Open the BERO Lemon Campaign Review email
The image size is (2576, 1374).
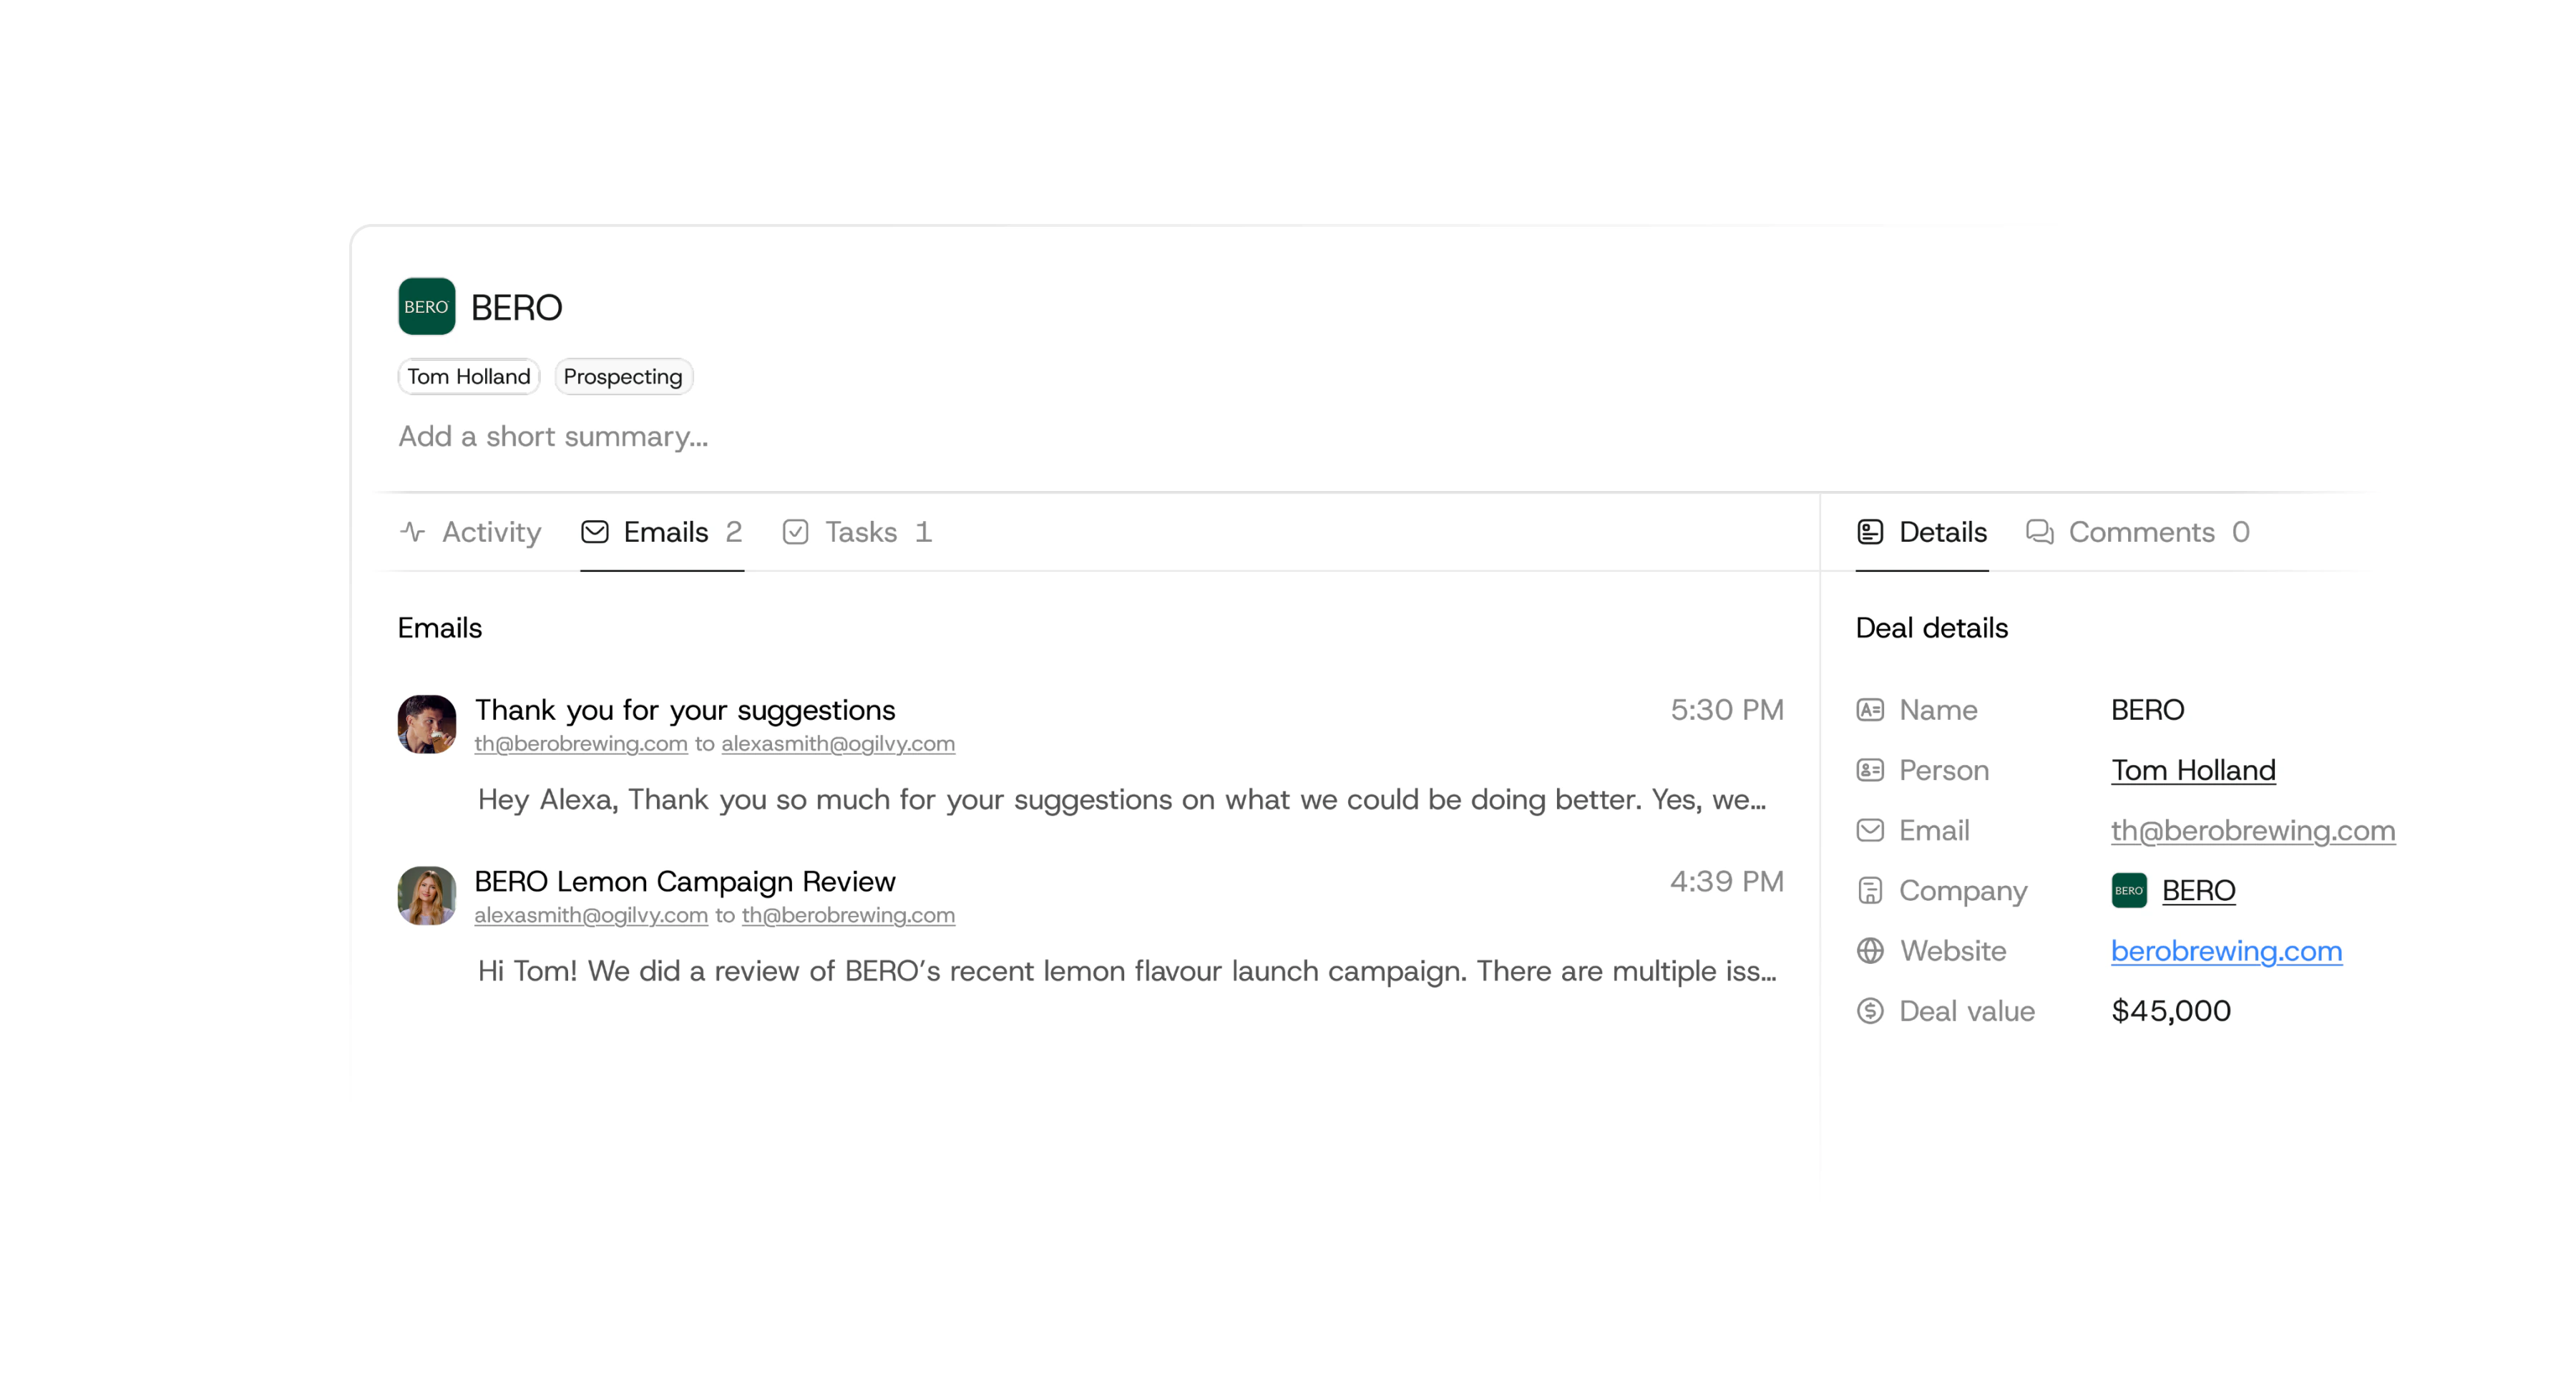click(x=1090, y=926)
